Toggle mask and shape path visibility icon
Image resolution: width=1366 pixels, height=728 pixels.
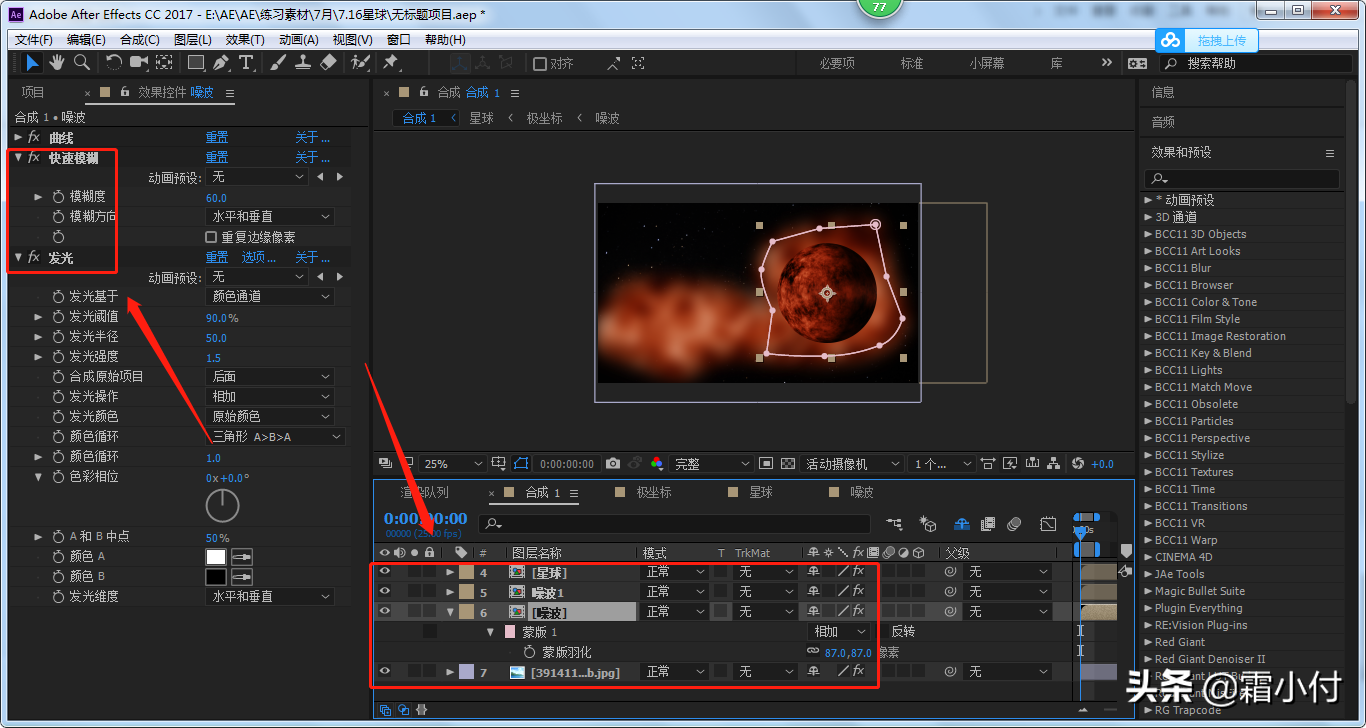pos(521,464)
